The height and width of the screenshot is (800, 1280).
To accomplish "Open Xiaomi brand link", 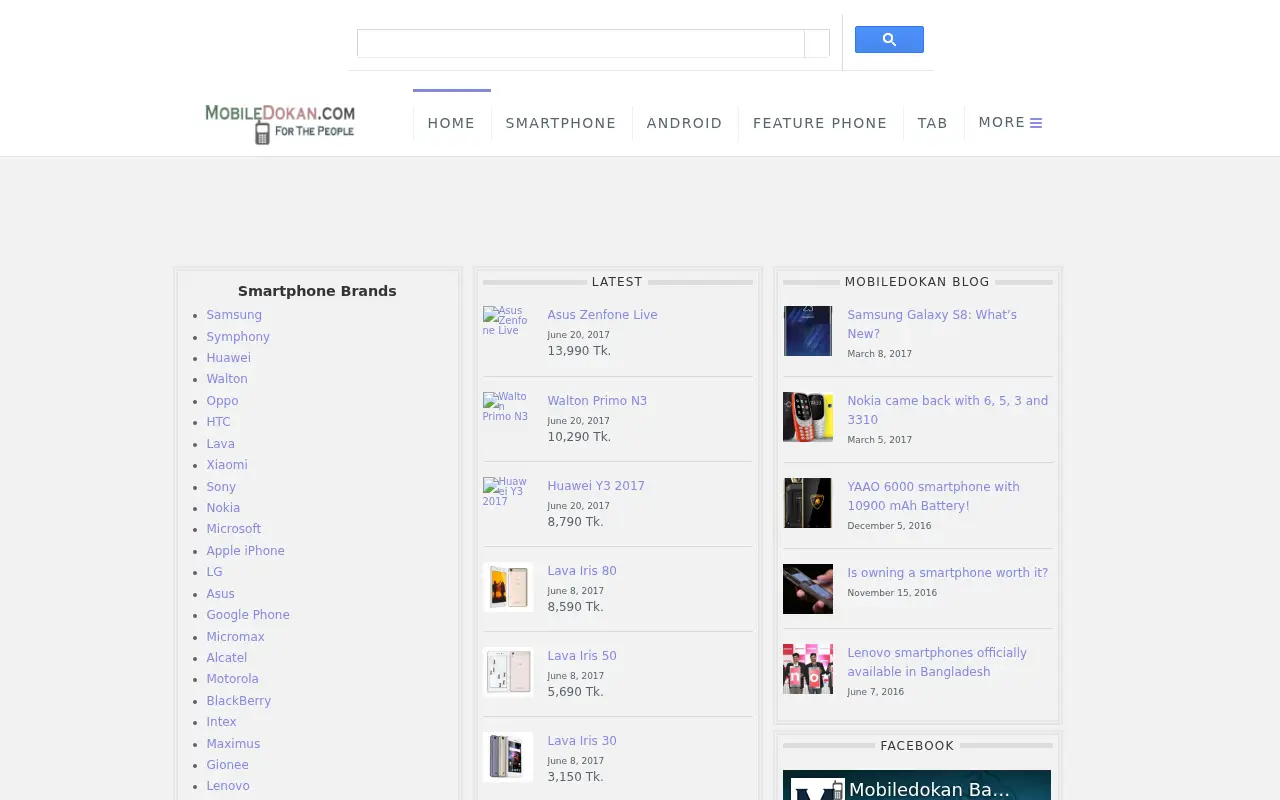I will pos(227,465).
